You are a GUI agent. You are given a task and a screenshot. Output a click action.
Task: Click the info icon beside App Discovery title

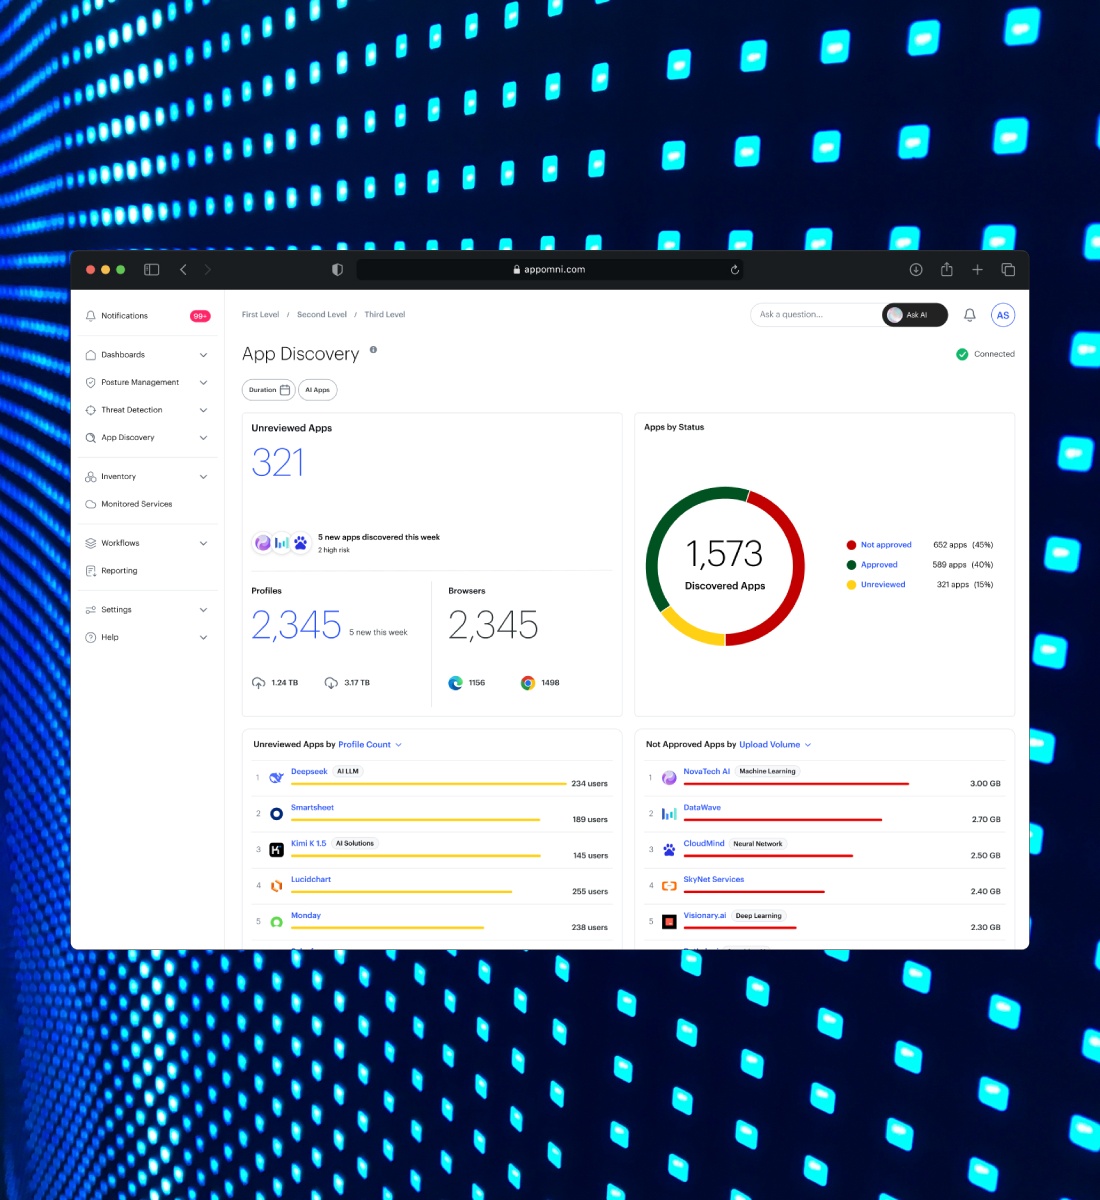(x=373, y=350)
